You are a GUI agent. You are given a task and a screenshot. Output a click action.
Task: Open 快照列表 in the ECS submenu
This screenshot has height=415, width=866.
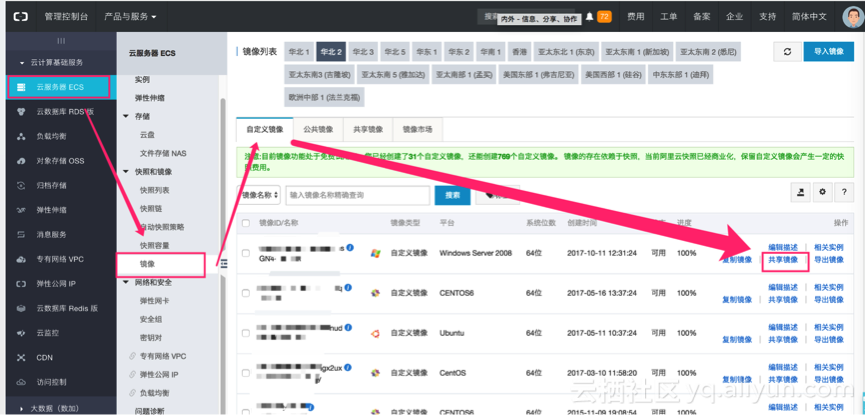point(155,190)
